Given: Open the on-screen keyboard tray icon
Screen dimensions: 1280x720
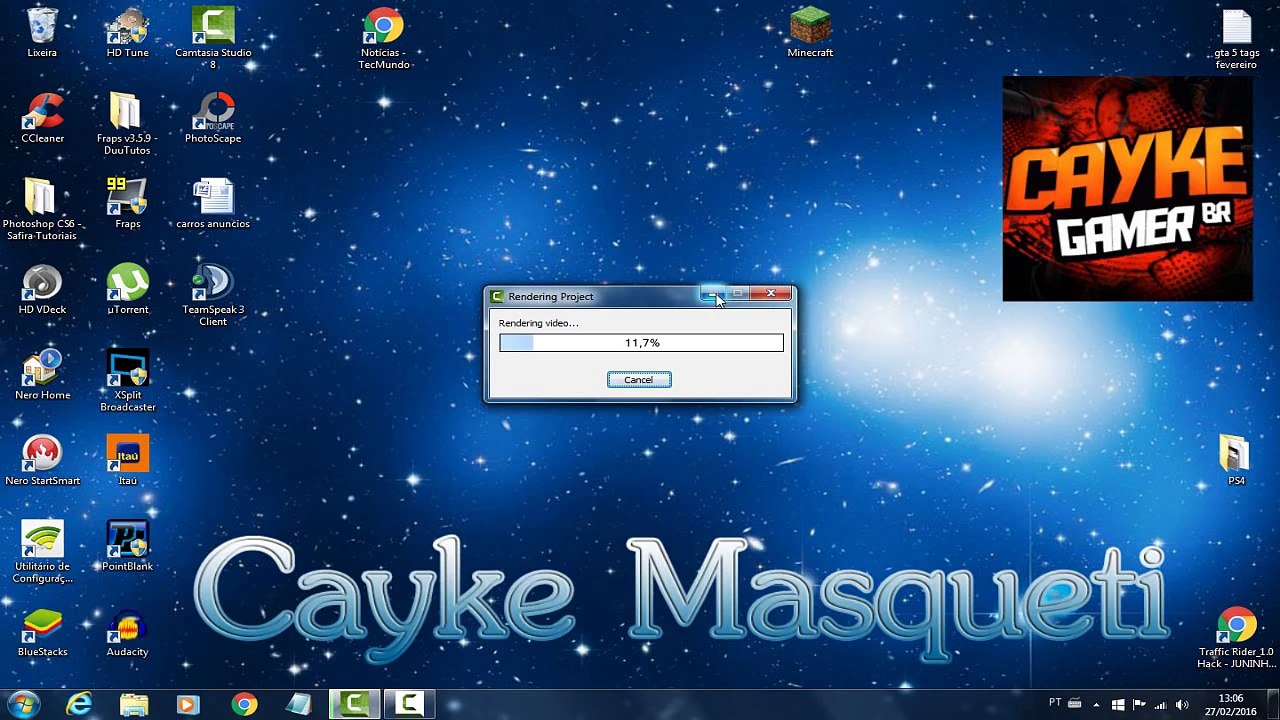Looking at the screenshot, I should point(1075,704).
